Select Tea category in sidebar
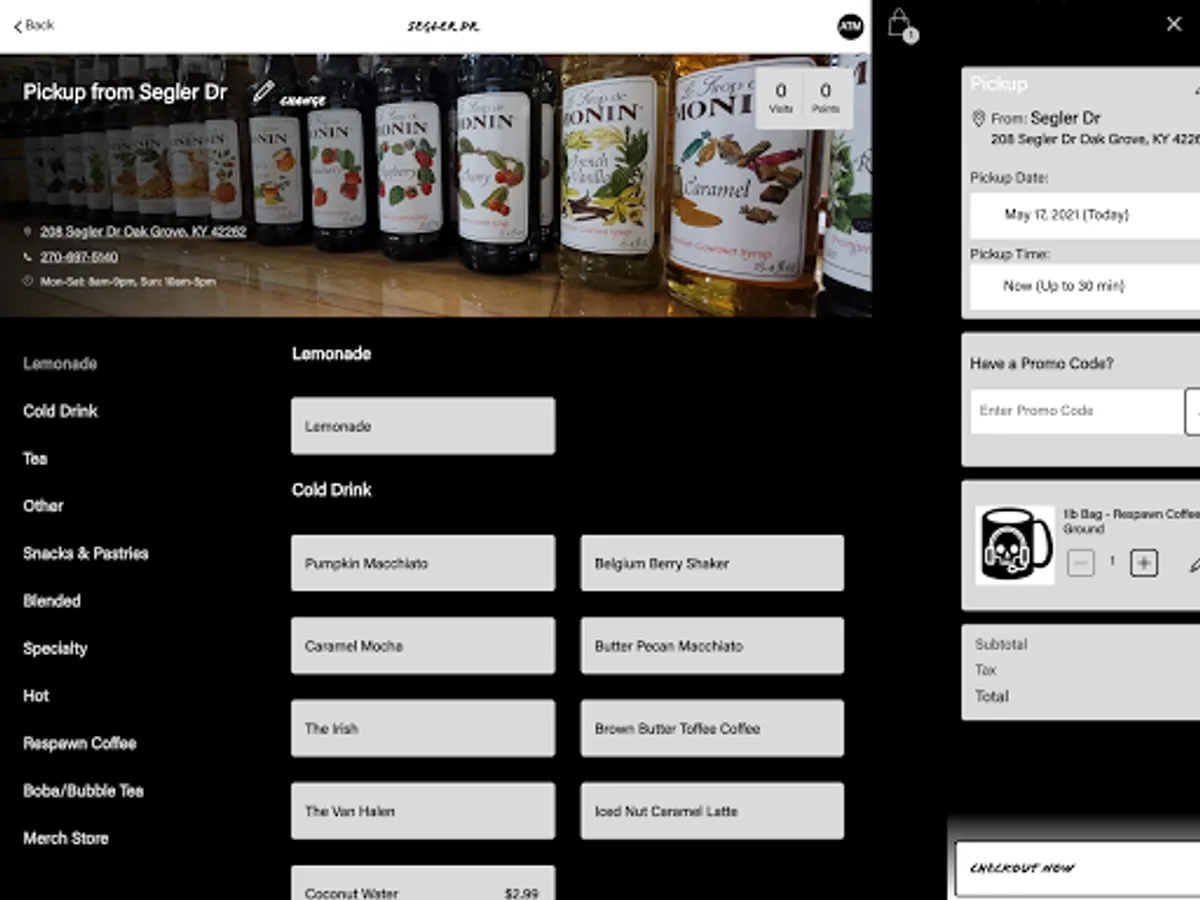This screenshot has width=1200, height=900. tap(35, 459)
